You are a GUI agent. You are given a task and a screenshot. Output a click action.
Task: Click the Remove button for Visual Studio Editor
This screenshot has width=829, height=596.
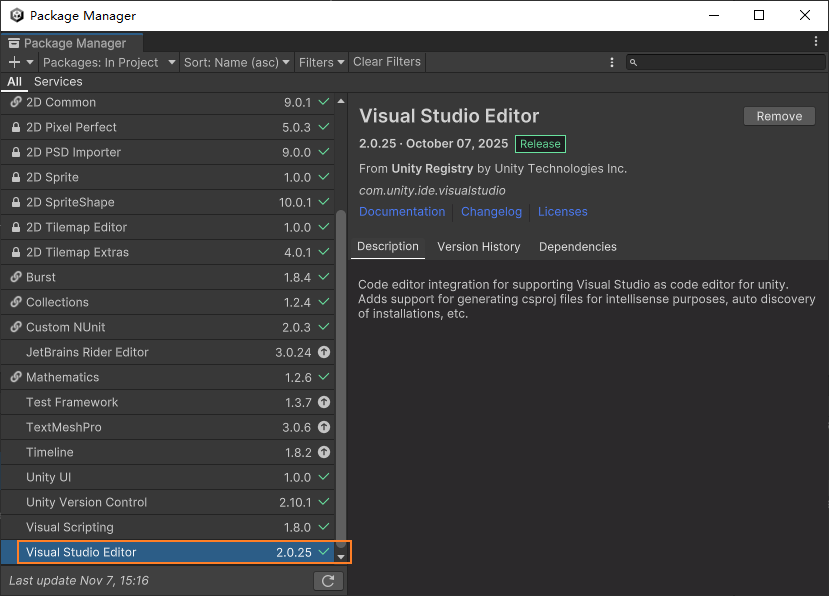pyautogui.click(x=779, y=116)
